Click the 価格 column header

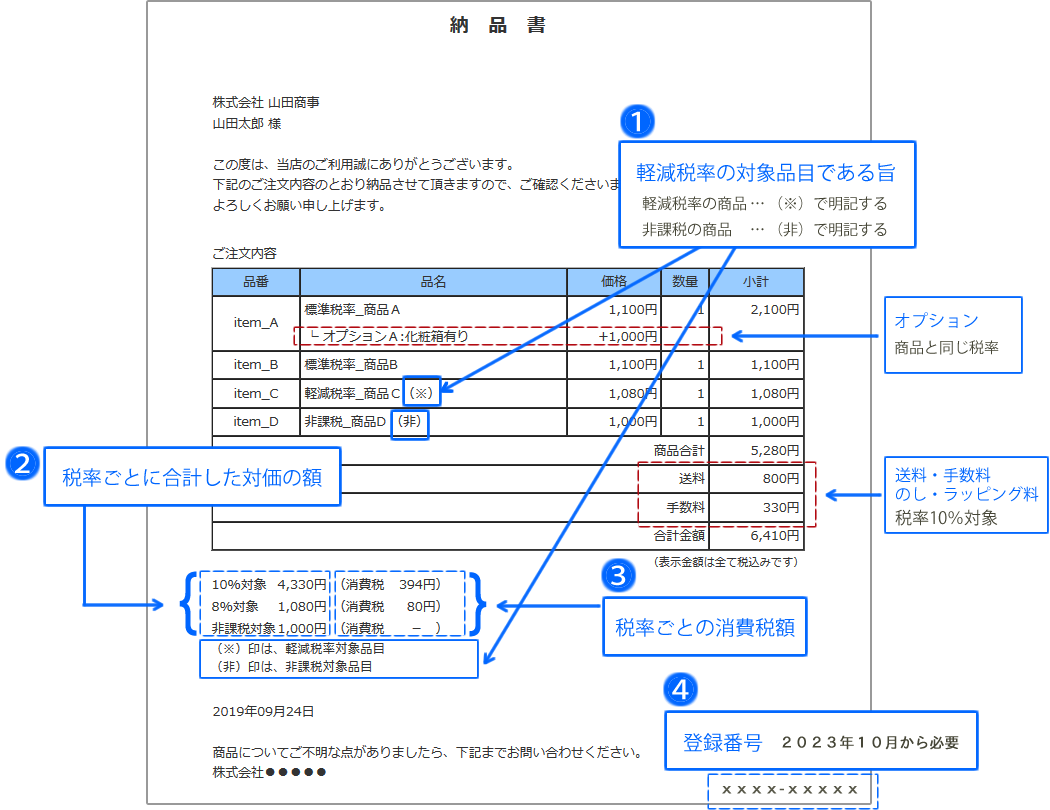613,282
